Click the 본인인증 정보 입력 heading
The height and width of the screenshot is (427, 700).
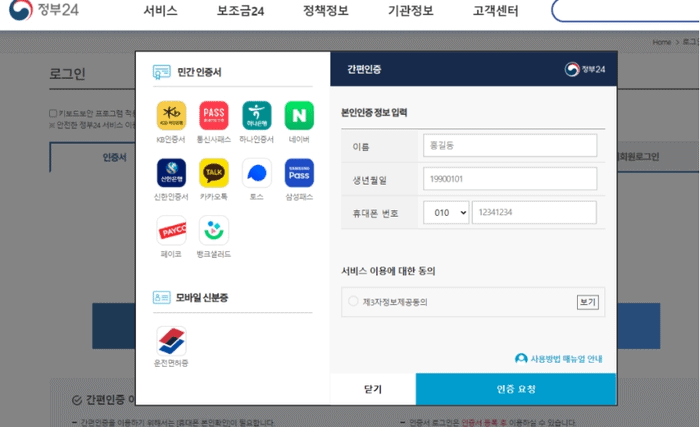coord(374,113)
